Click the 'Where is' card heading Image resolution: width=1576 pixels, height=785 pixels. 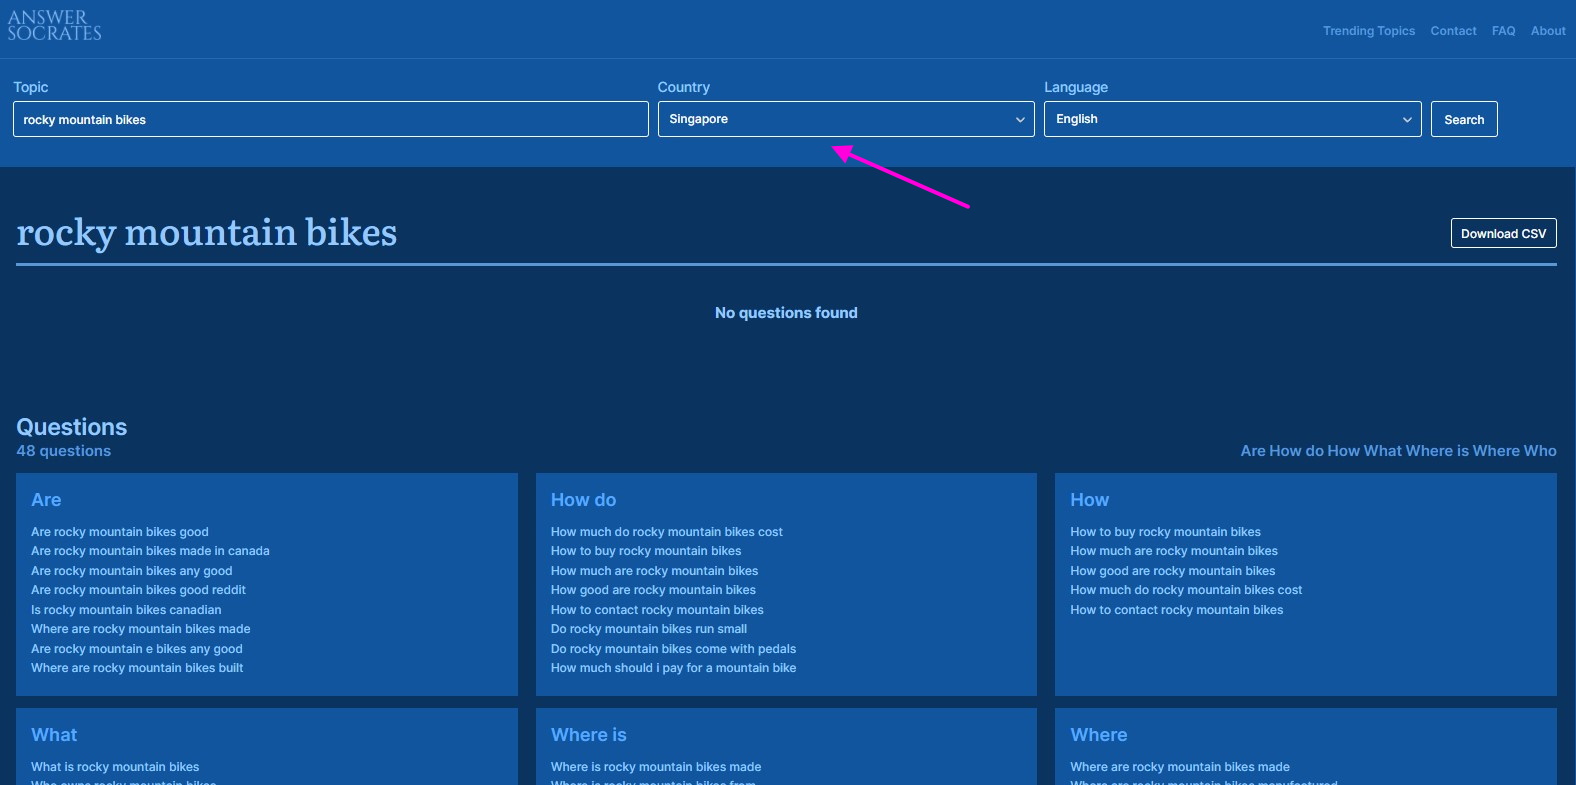point(588,735)
